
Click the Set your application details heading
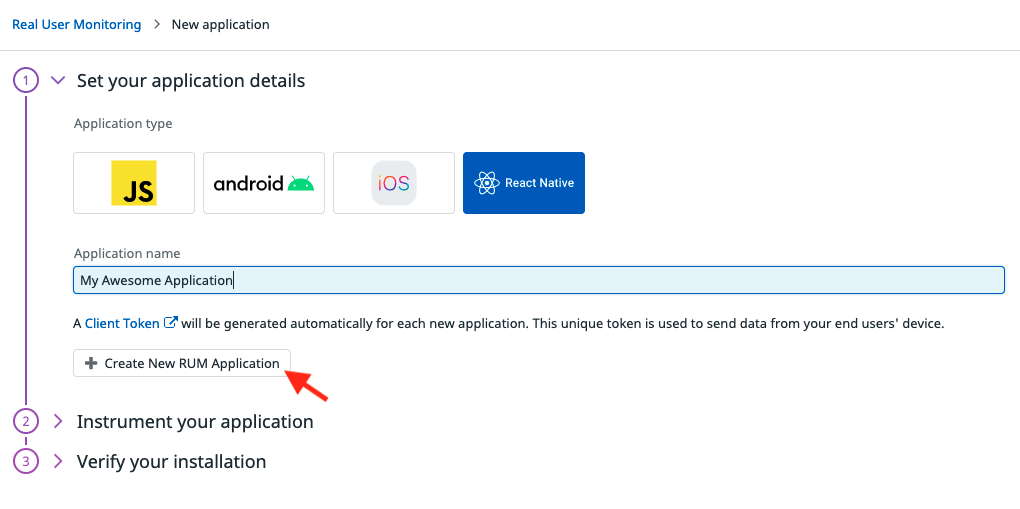(x=191, y=80)
